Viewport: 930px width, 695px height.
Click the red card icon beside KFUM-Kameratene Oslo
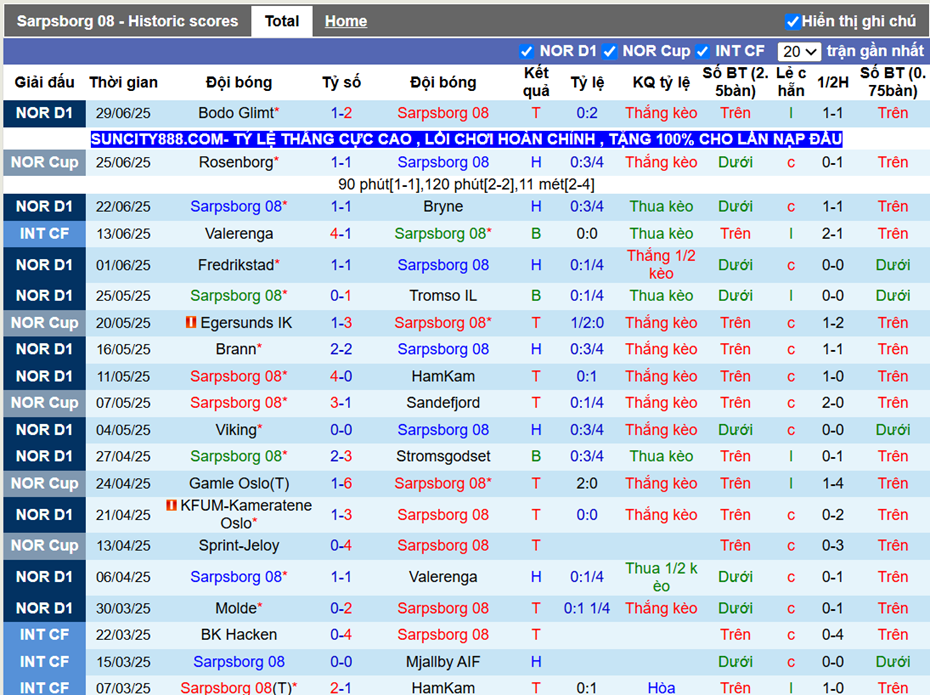[x=171, y=505]
